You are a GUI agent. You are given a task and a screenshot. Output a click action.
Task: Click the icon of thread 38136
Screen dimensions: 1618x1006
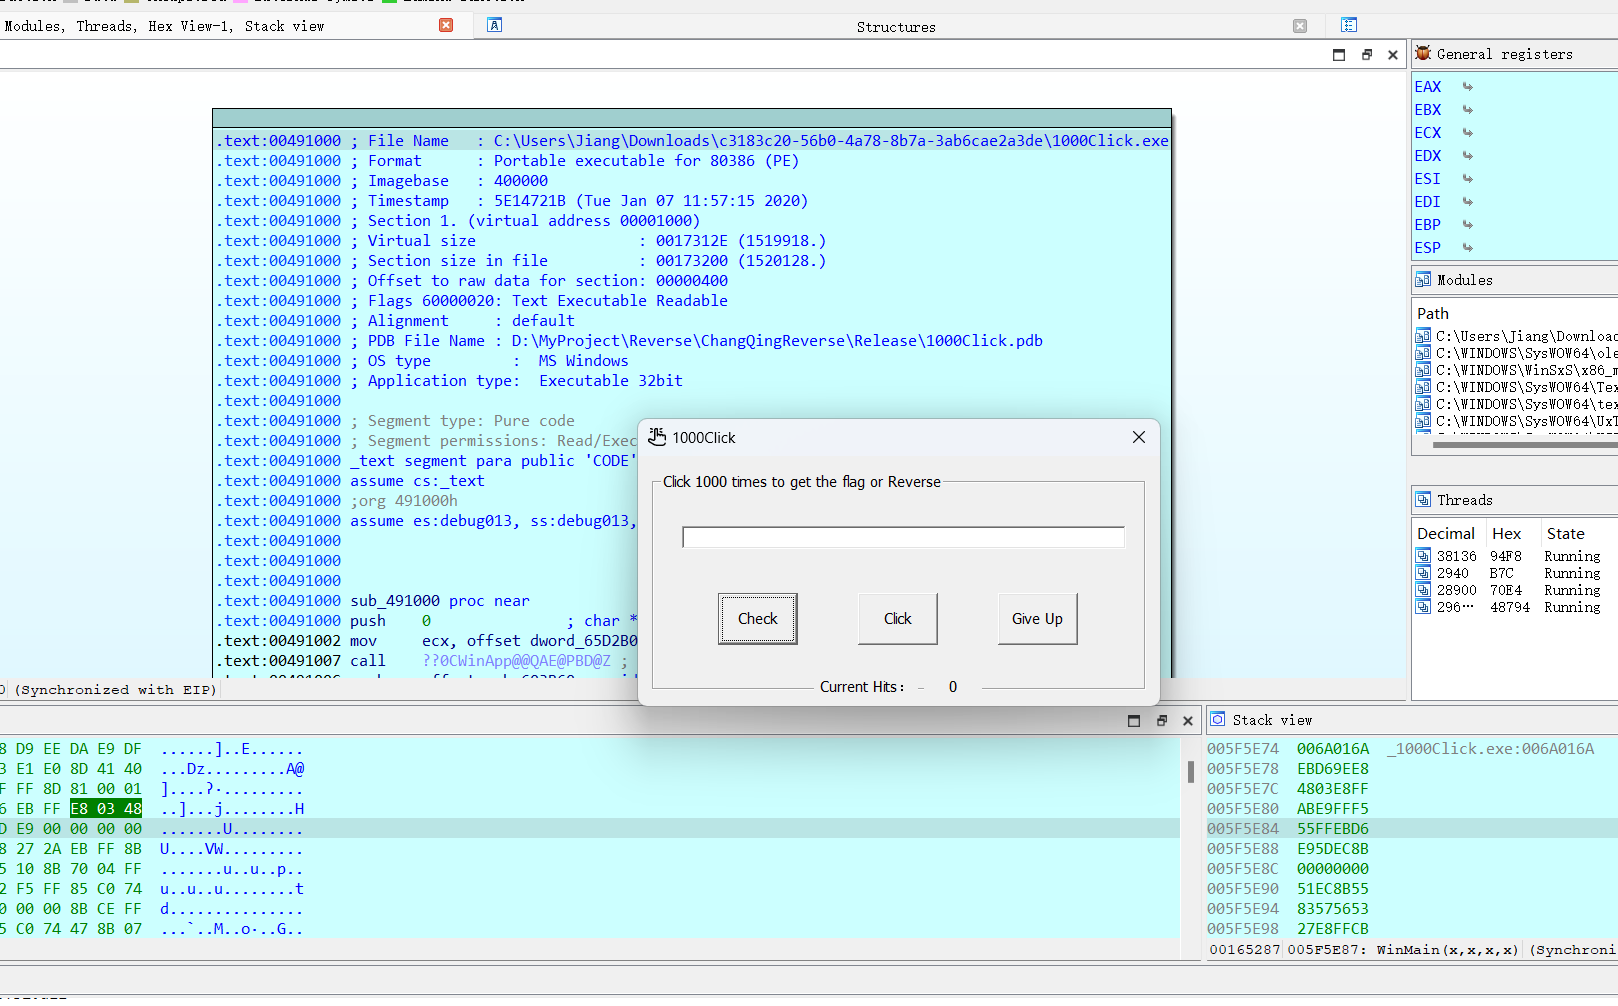point(1423,556)
